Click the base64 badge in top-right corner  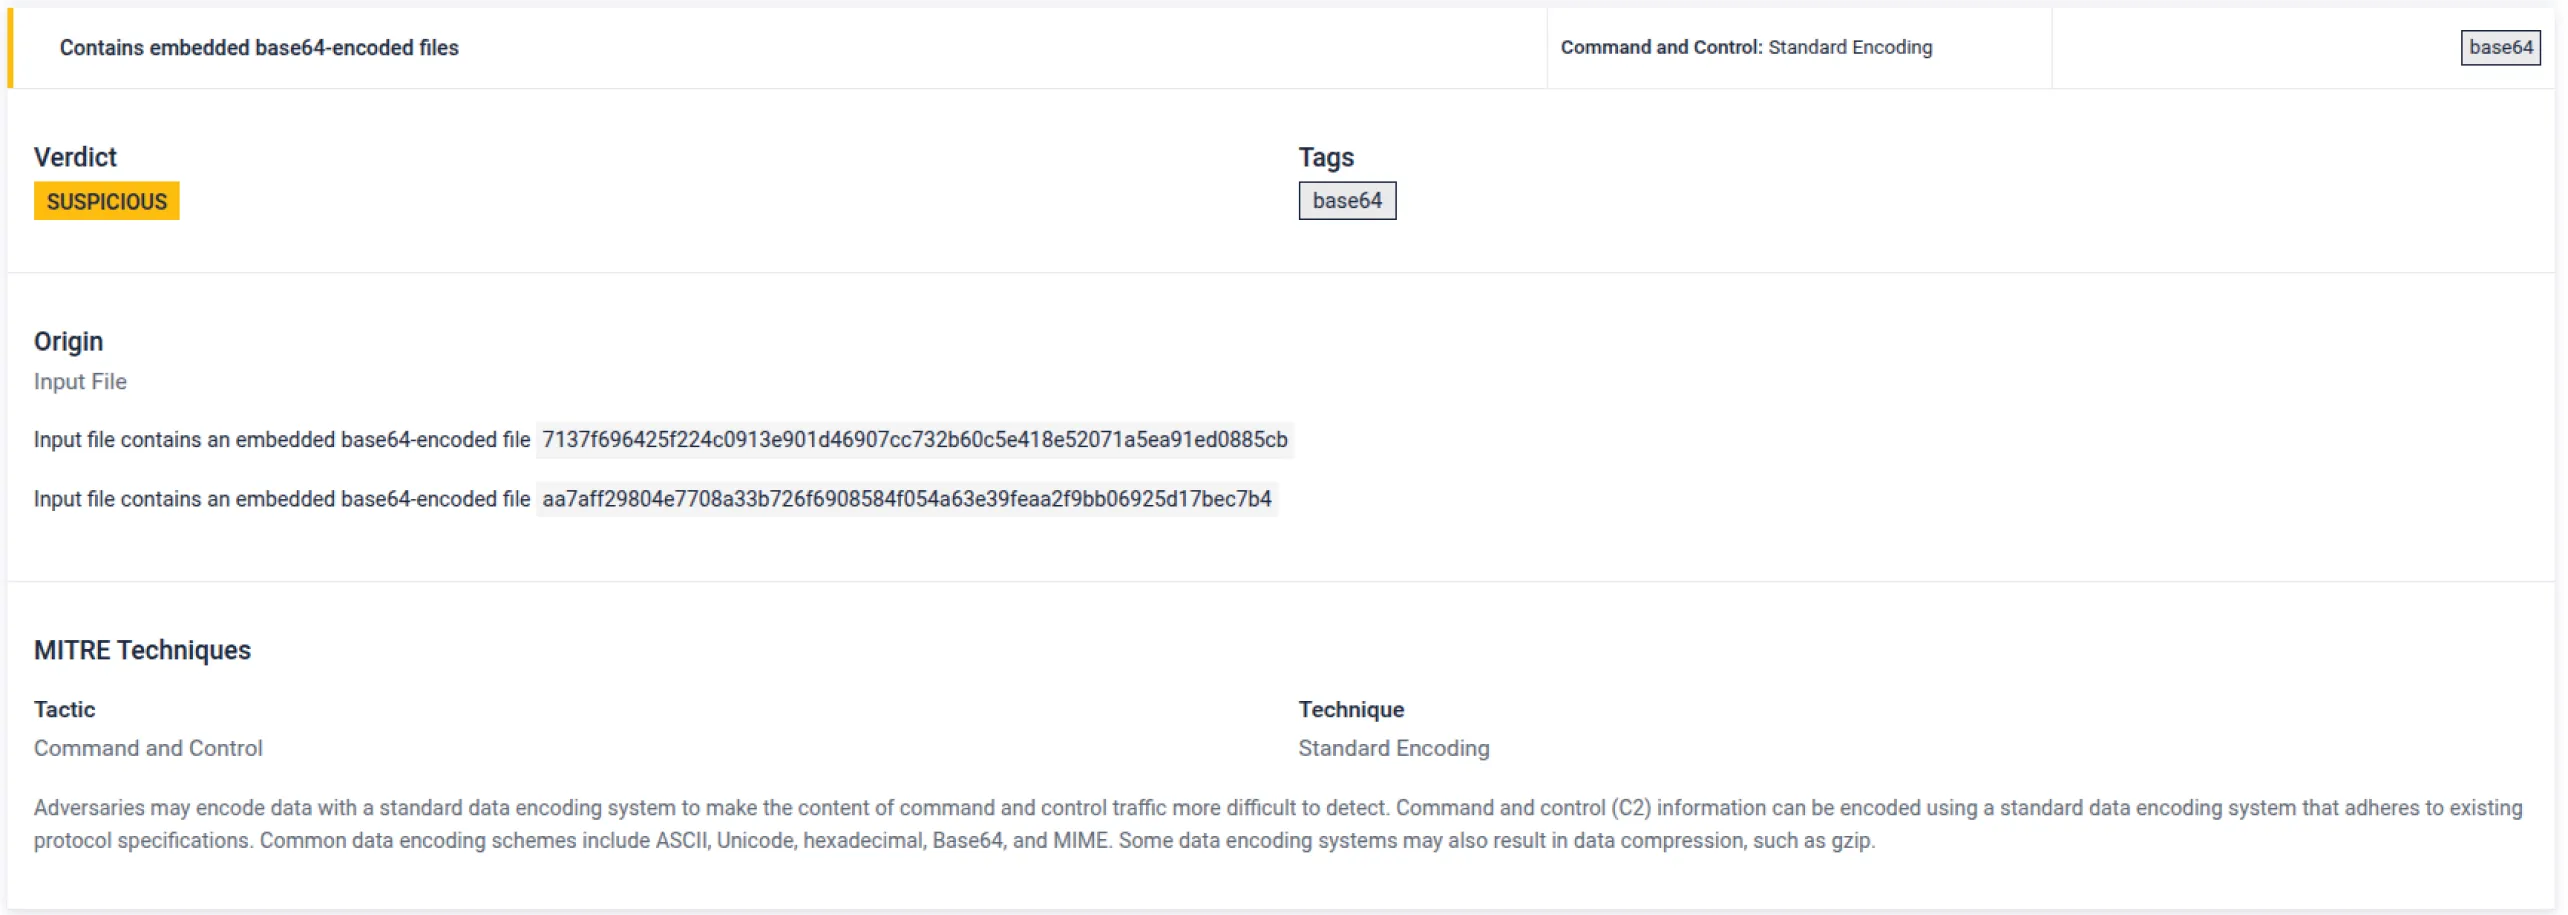(2501, 46)
